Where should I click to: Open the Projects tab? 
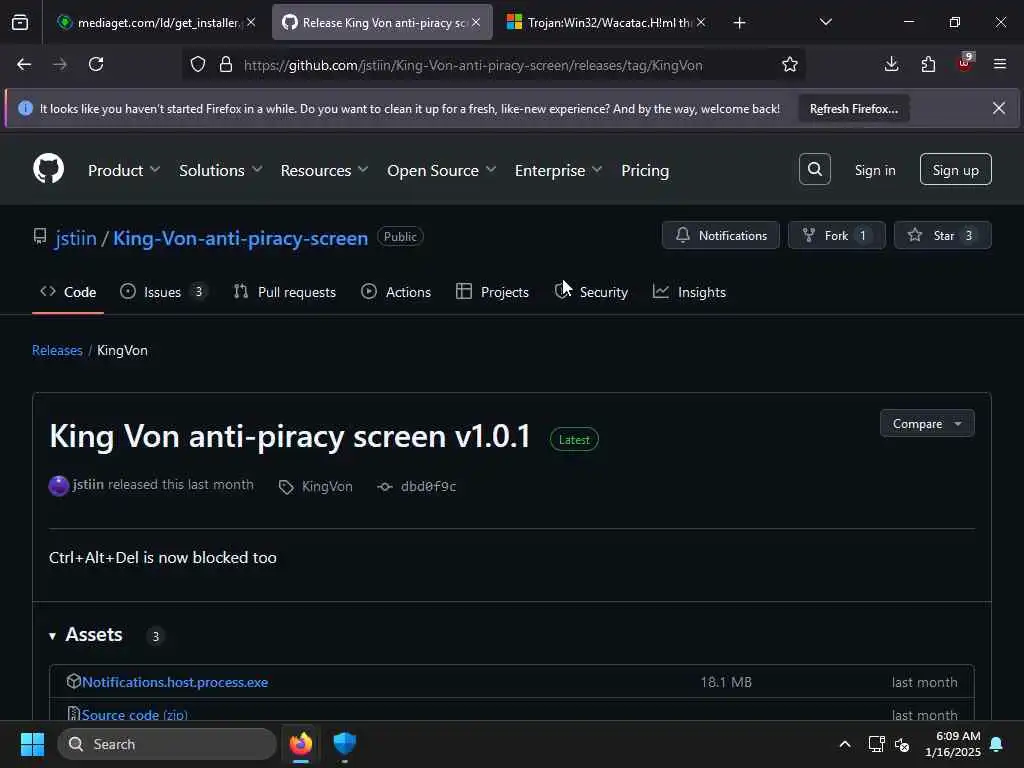click(492, 292)
